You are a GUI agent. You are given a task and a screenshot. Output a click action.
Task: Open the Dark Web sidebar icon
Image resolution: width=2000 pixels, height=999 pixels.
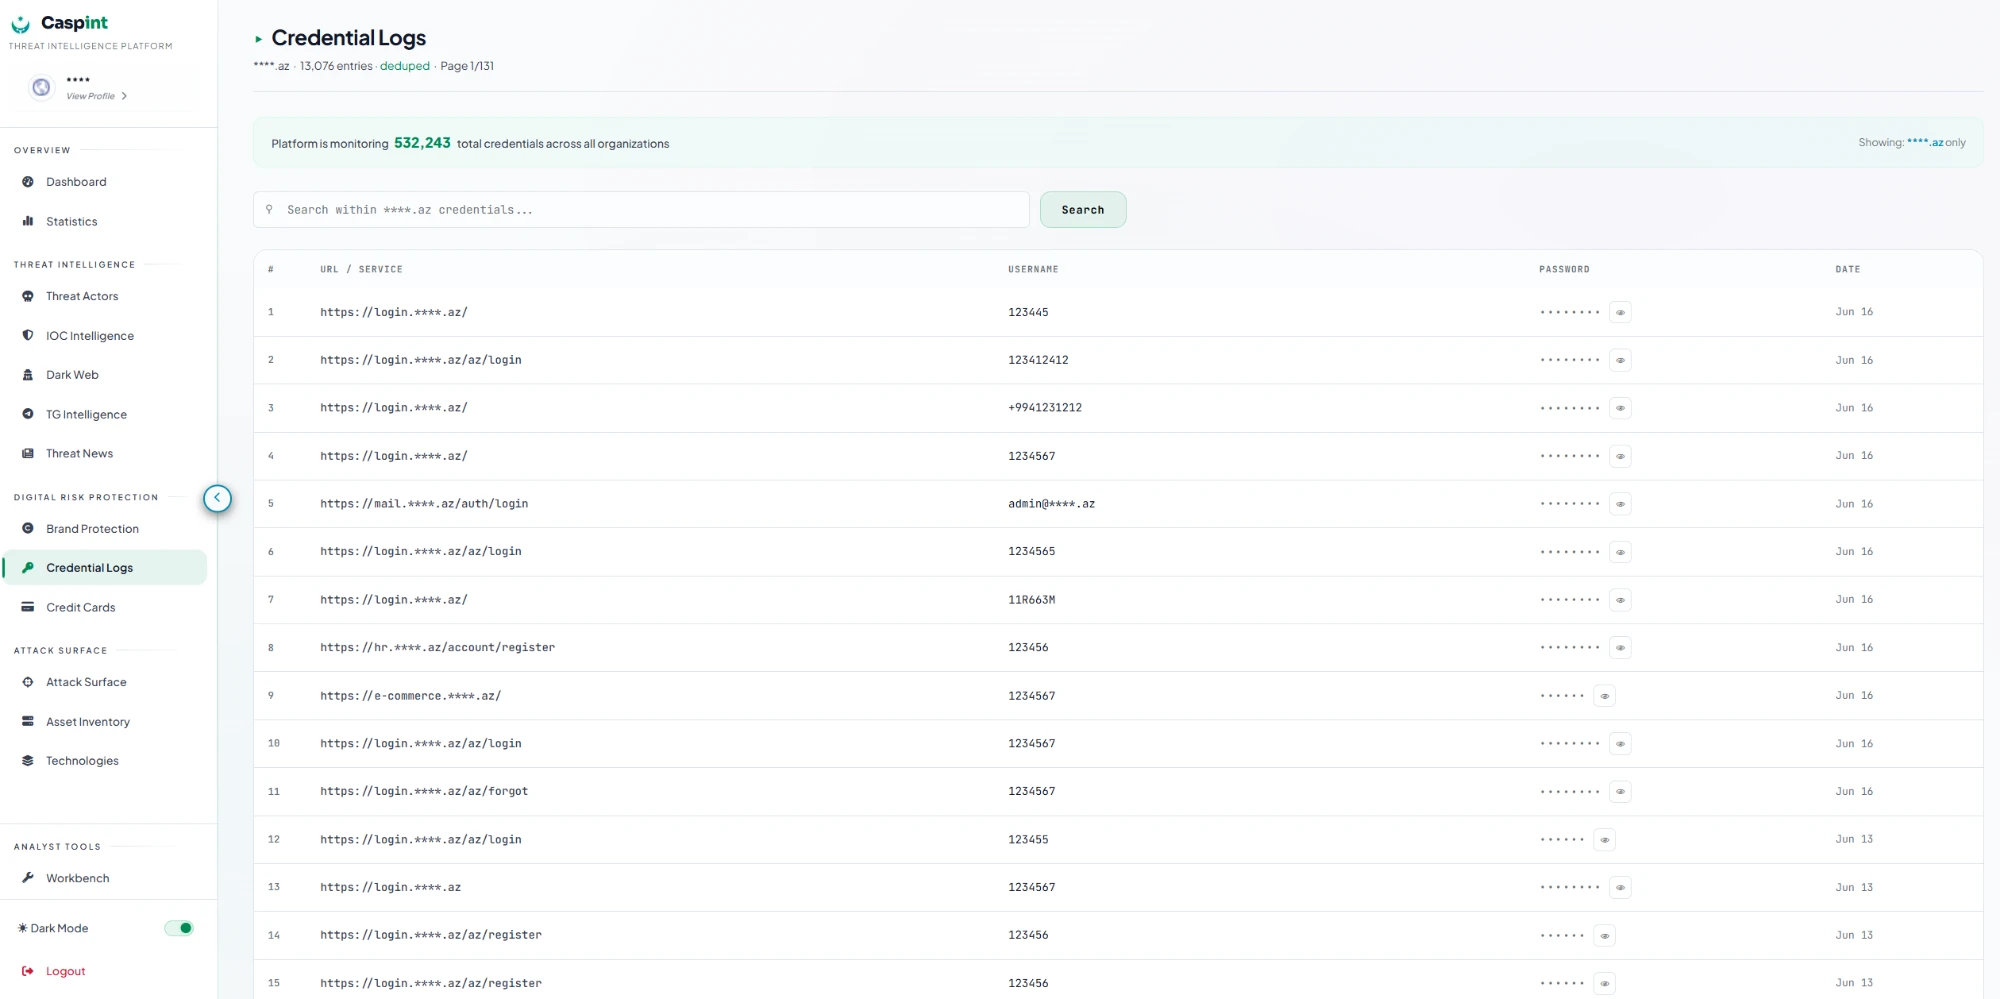[28, 375]
